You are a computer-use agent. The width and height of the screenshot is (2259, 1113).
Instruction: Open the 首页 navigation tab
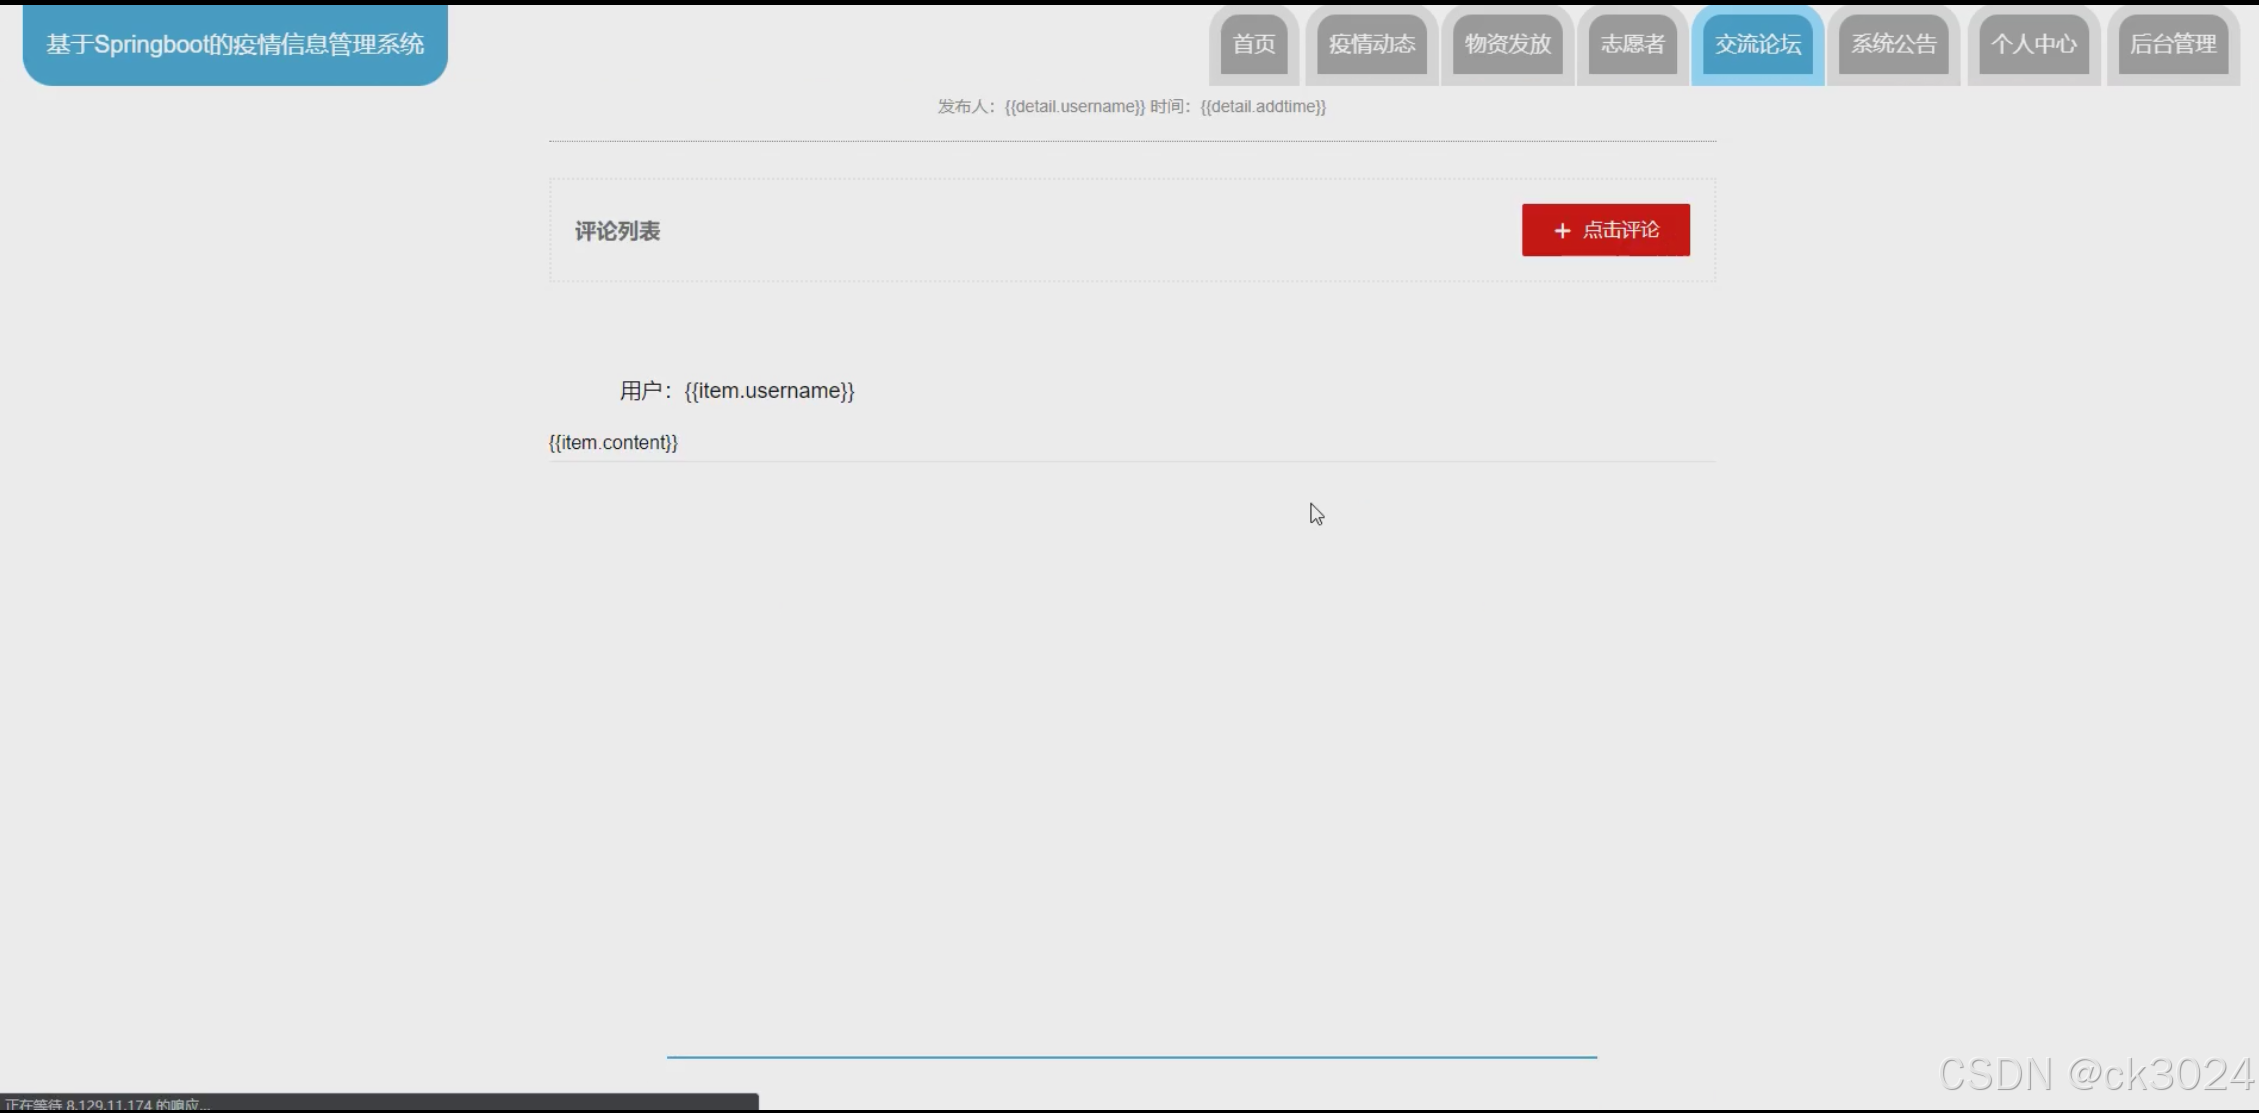(1253, 44)
